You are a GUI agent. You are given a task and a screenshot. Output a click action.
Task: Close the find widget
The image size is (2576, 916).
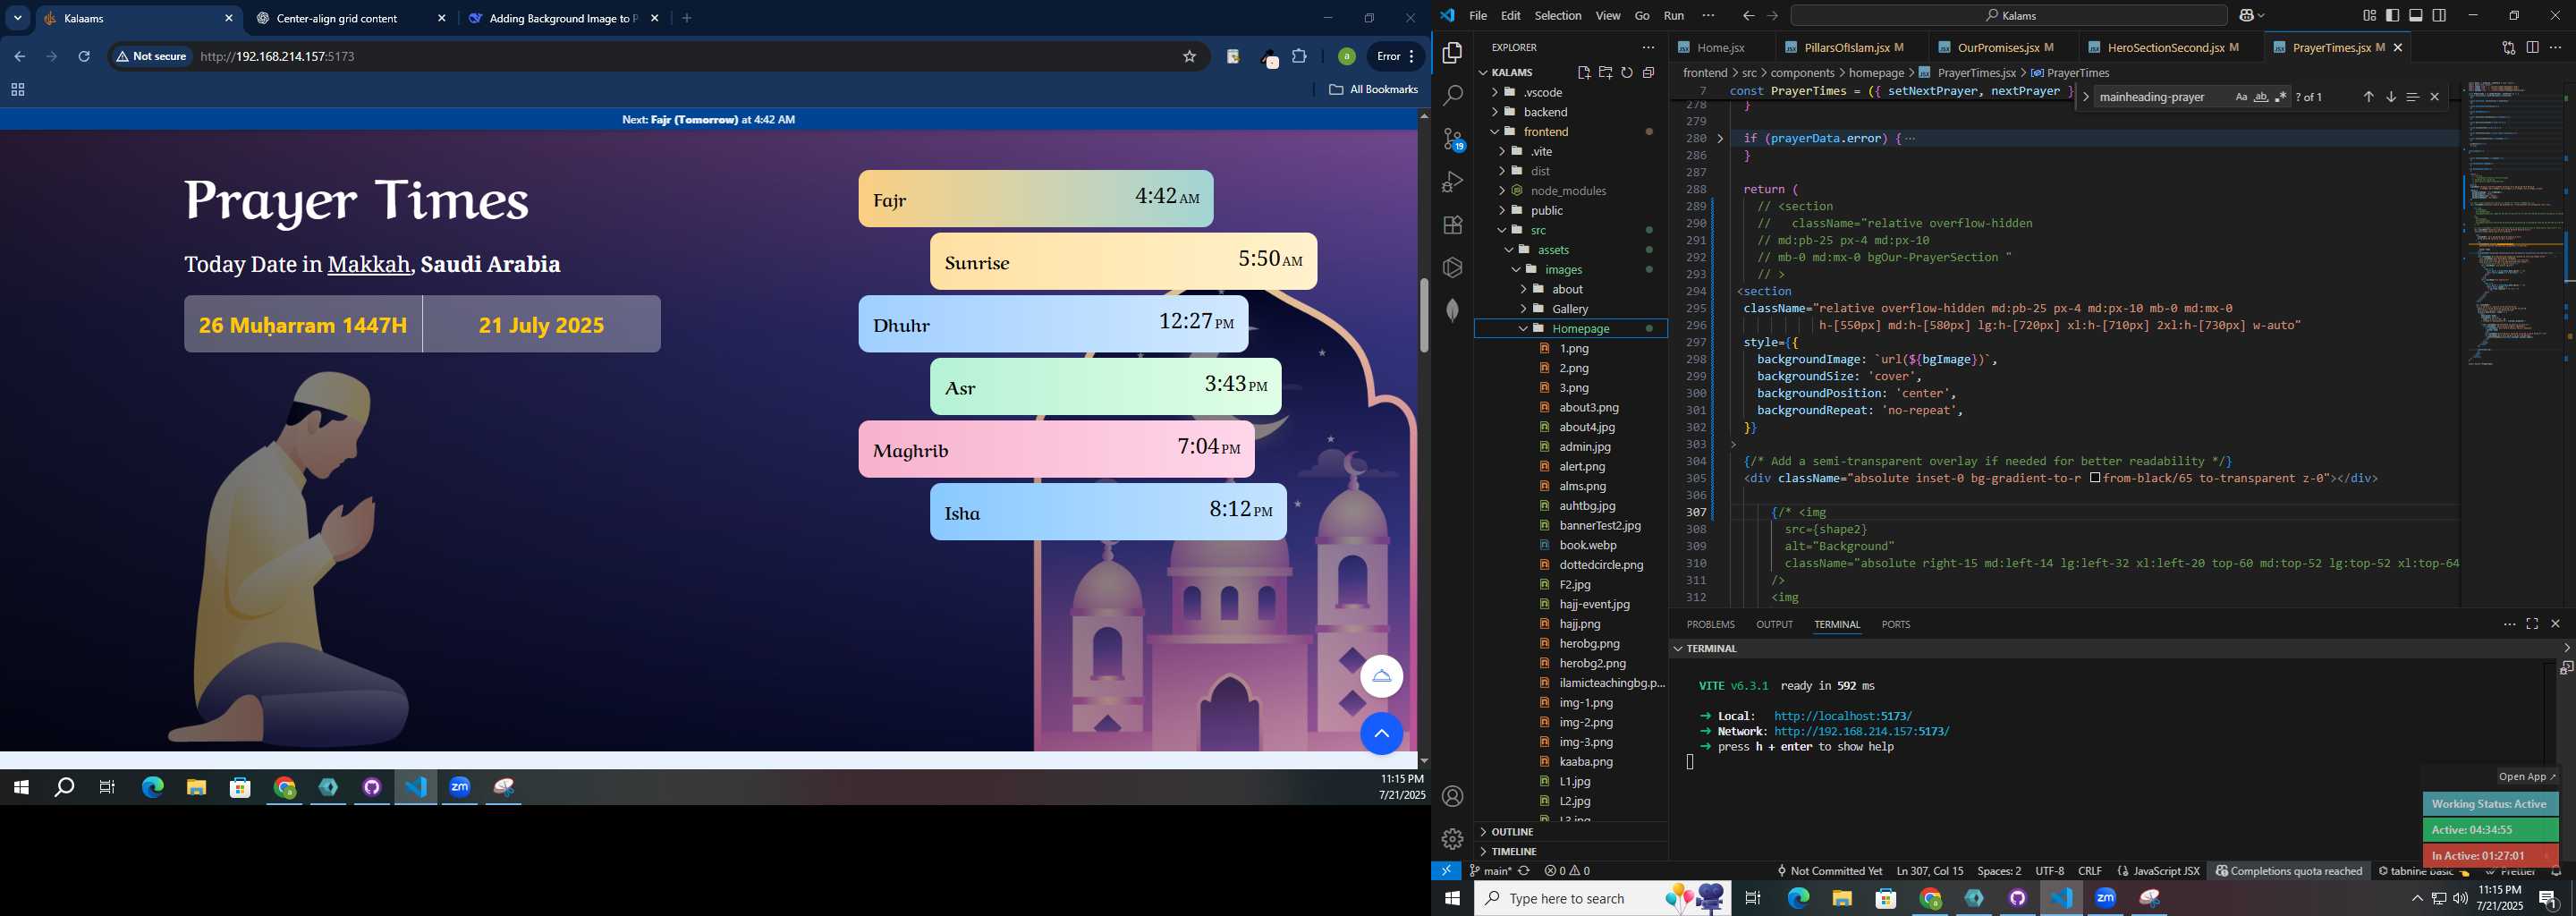point(2435,97)
